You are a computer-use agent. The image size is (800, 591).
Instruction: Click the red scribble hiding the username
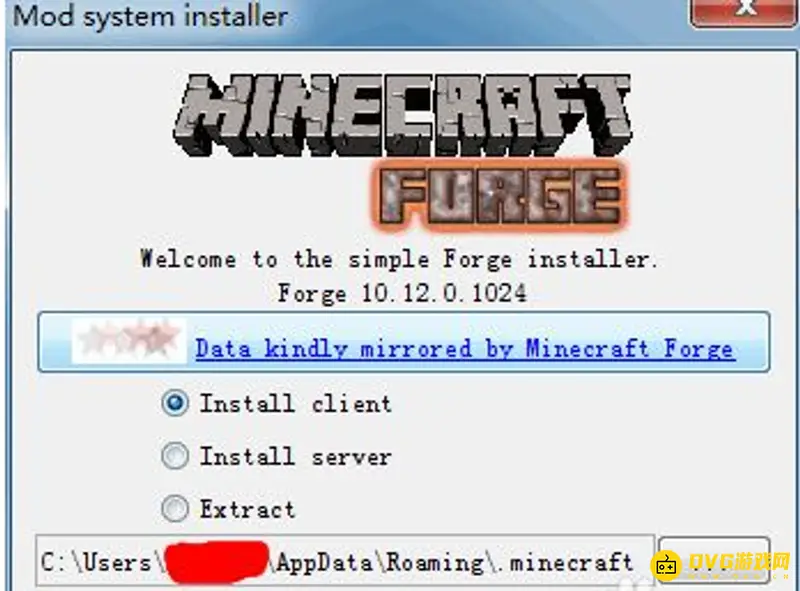pyautogui.click(x=217, y=562)
